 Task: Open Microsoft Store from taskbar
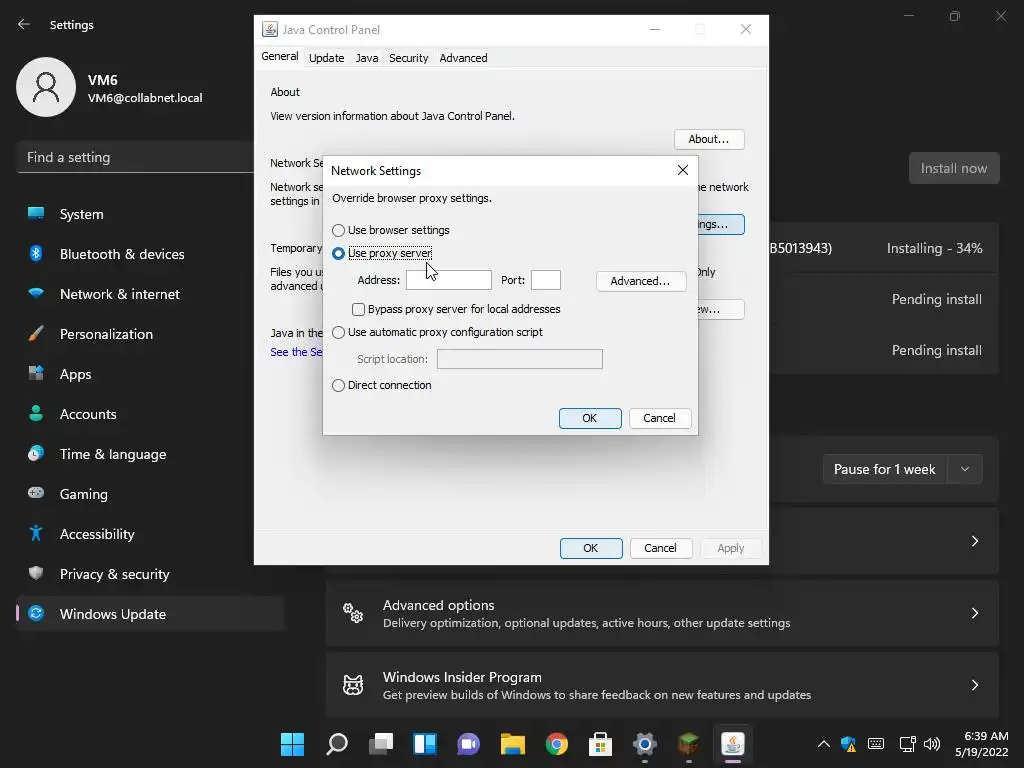tap(600, 744)
